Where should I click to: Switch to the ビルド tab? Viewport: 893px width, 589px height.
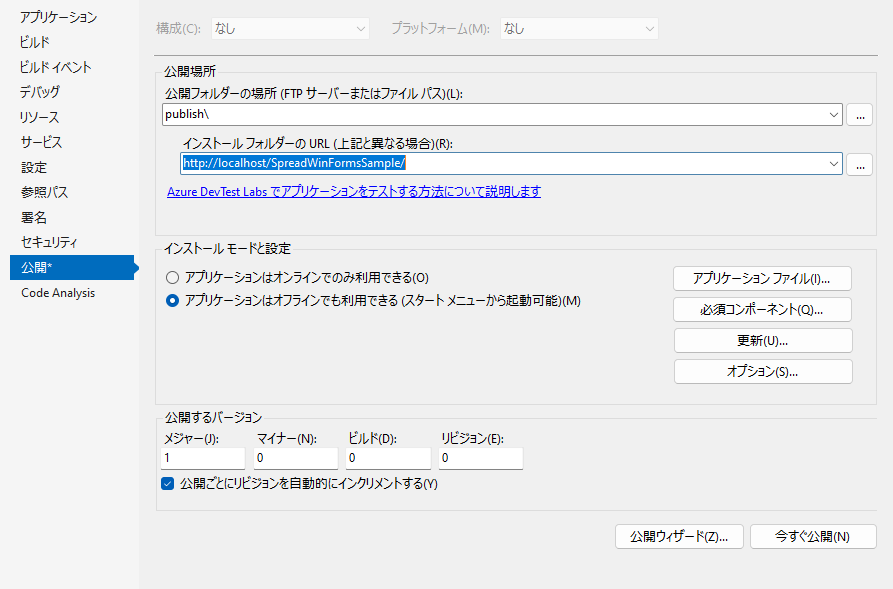click(x=34, y=42)
